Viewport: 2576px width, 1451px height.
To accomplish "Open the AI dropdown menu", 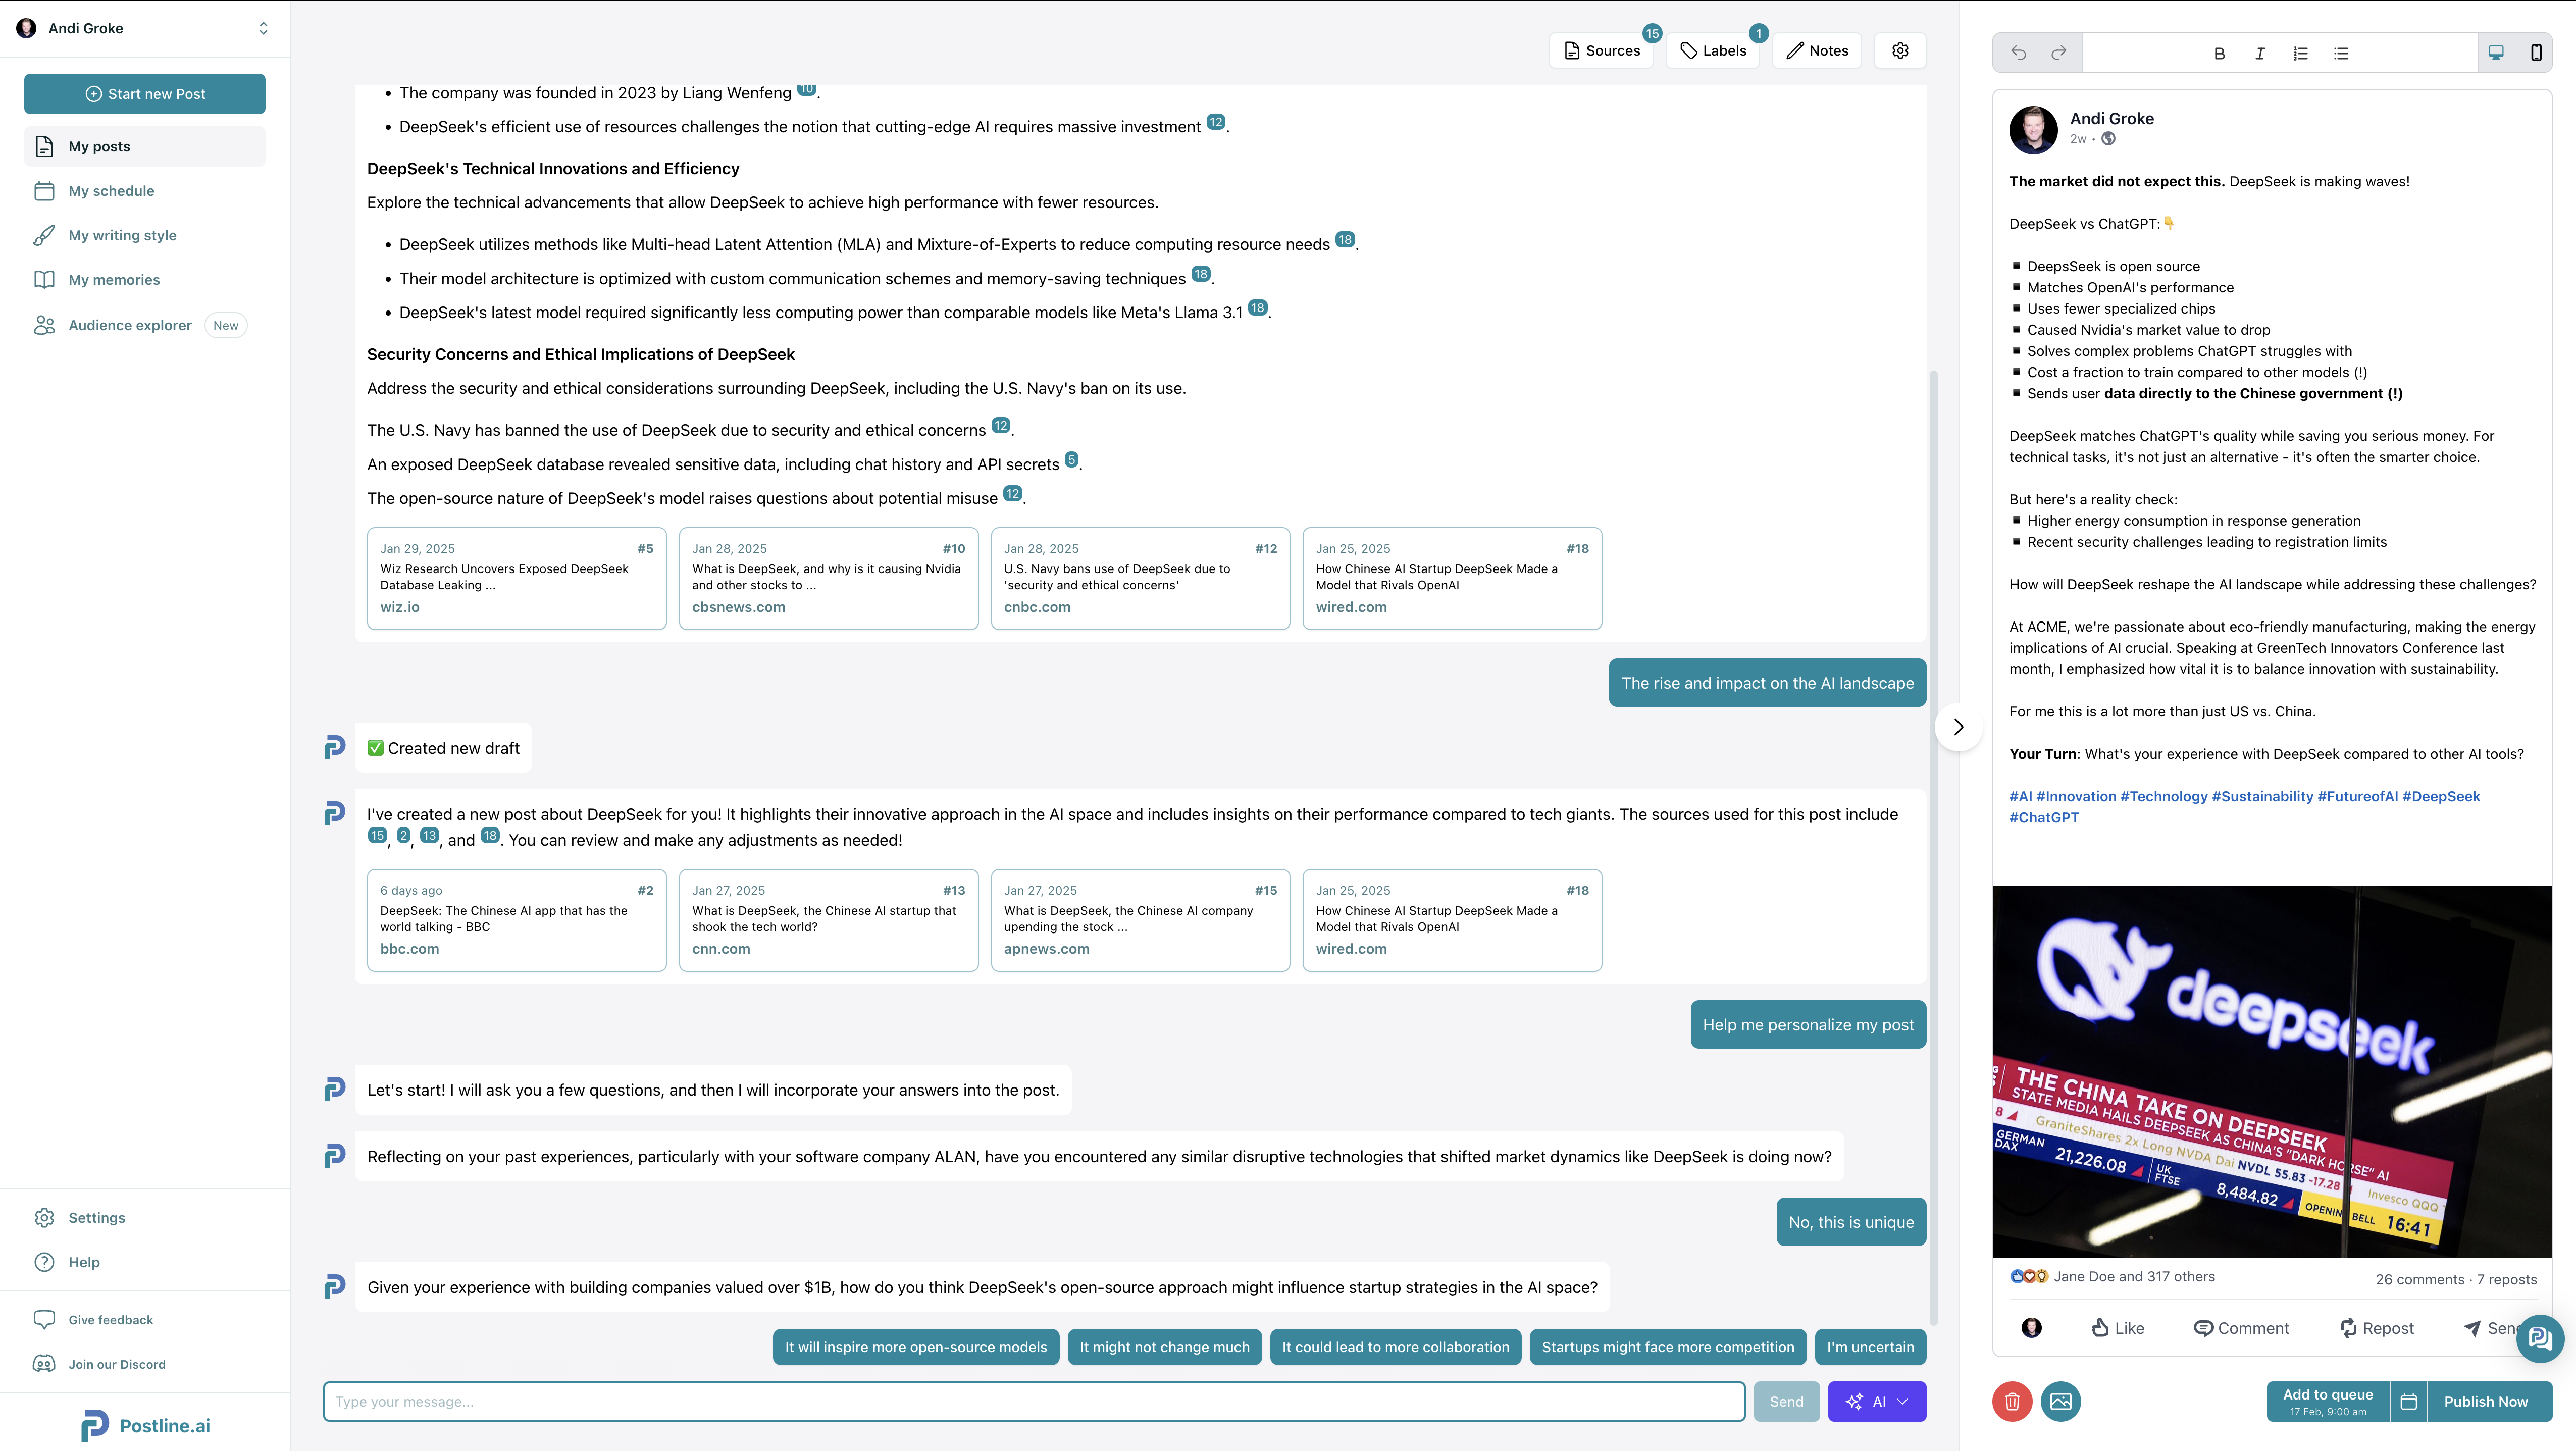I will [x=1876, y=1401].
